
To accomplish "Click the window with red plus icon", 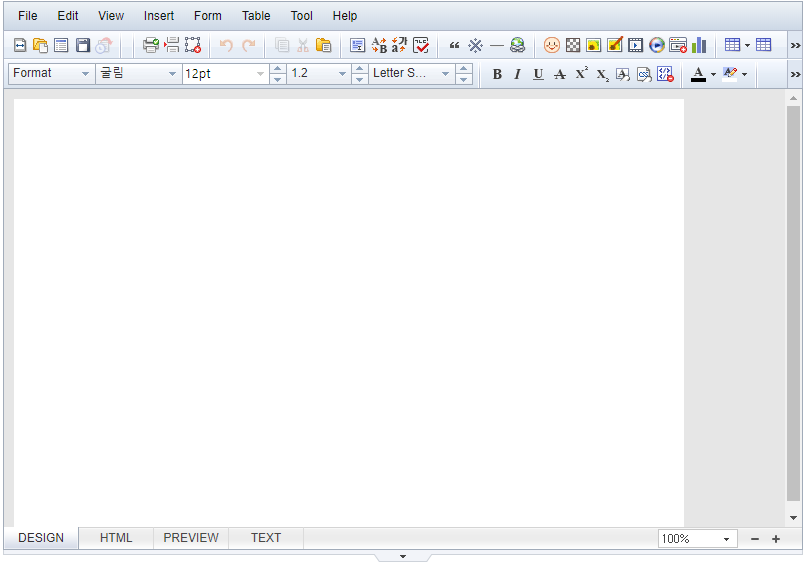I will [x=678, y=46].
